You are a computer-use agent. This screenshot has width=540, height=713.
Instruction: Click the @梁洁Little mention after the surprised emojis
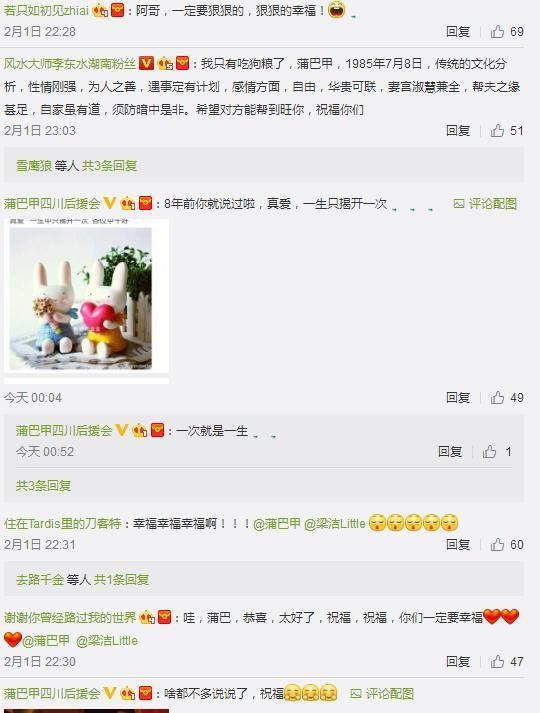click(335, 523)
